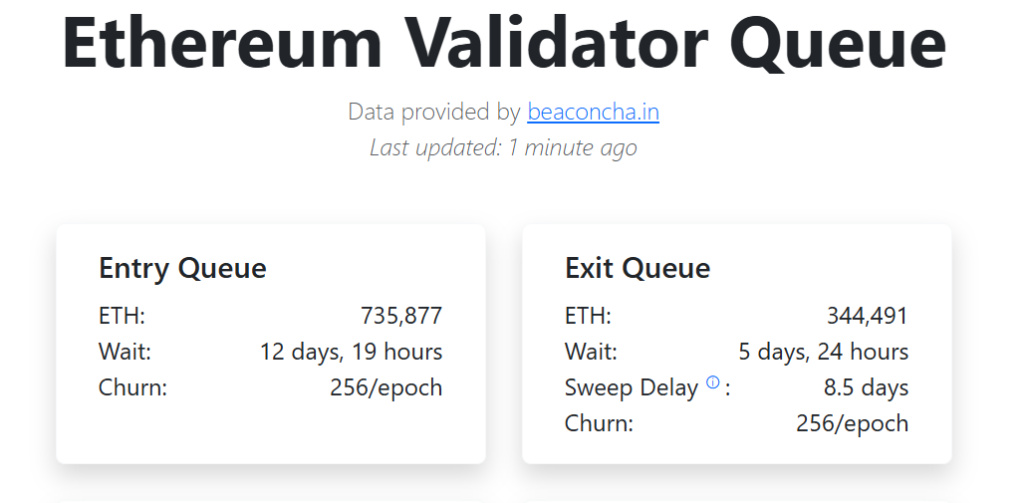Click the Sweep Delay label text

(631, 387)
